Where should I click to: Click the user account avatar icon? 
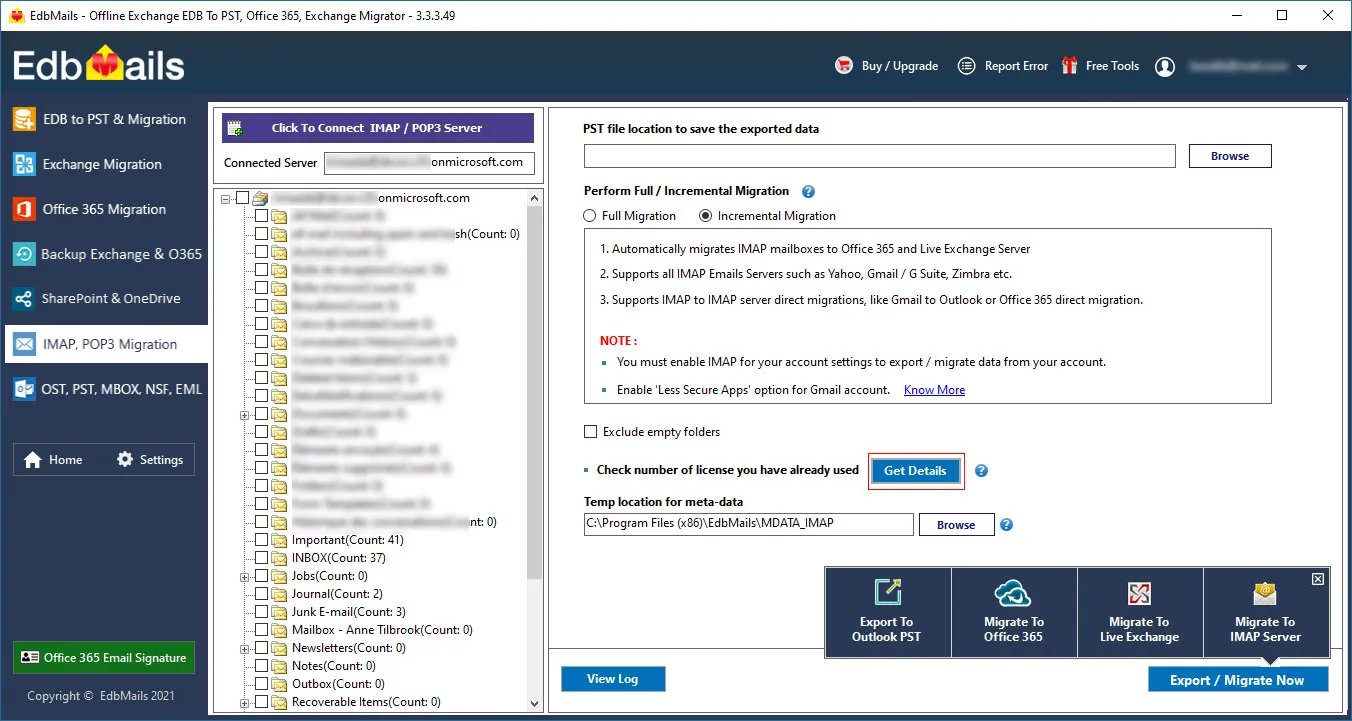1165,66
